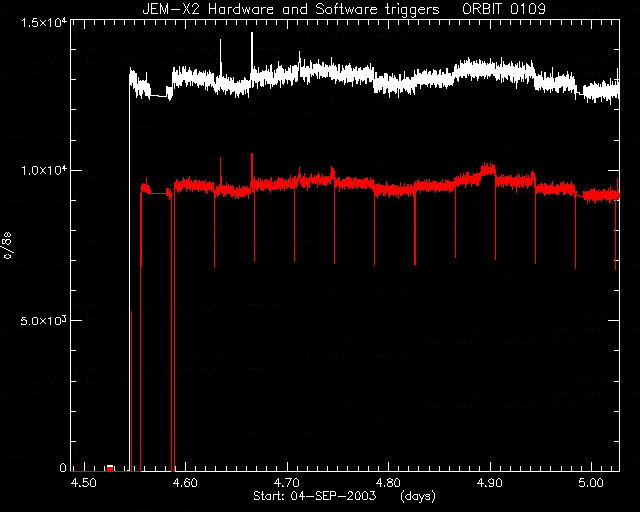Click the 1.0×10⁴ y-axis tick label
Screen dimensions: 640x512
click(44, 170)
